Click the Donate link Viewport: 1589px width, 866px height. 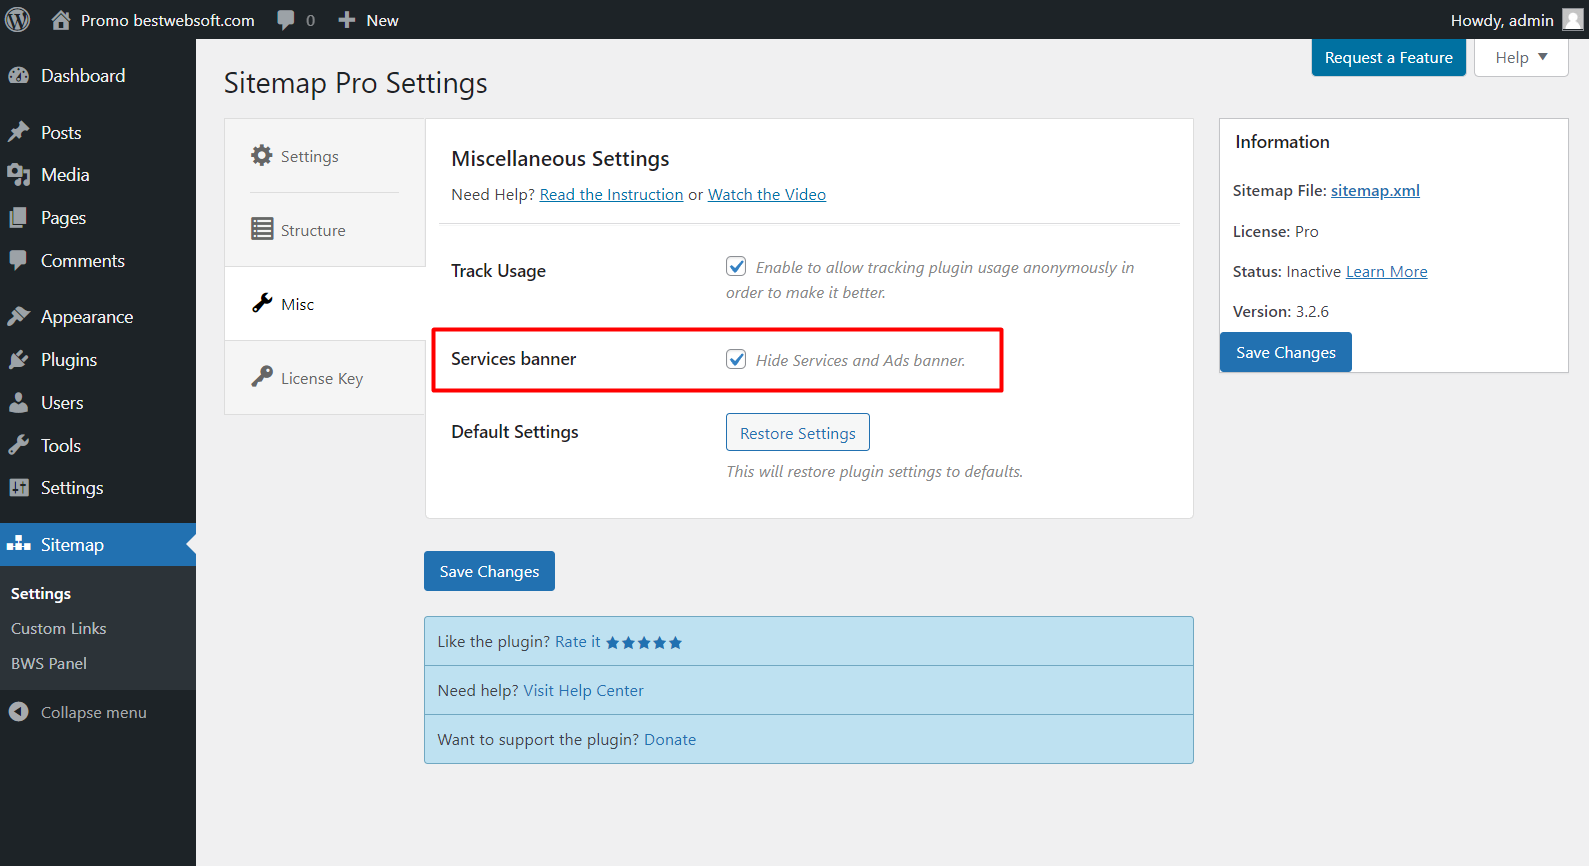coord(670,740)
